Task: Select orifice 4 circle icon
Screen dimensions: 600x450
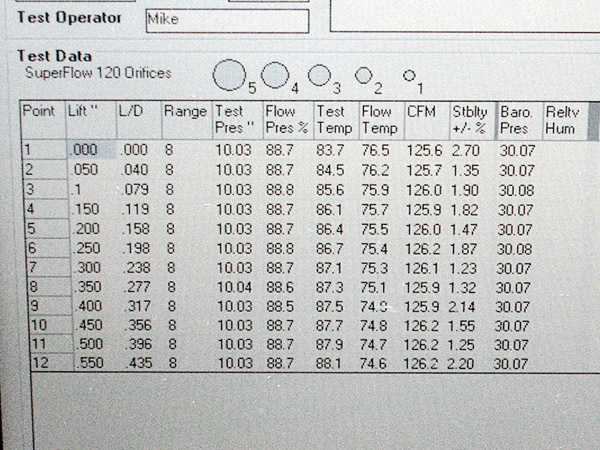Action: pyautogui.click(x=276, y=74)
